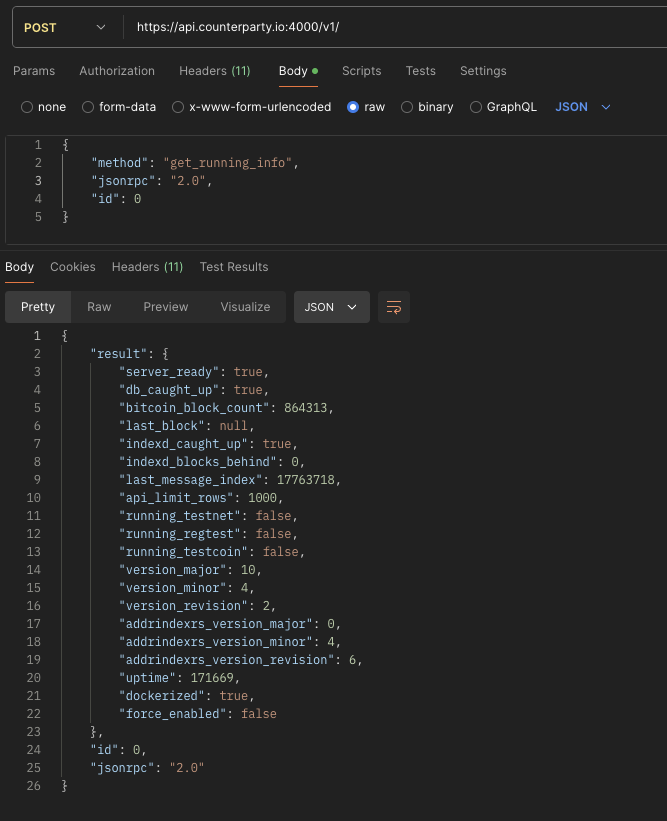Image resolution: width=667 pixels, height=821 pixels.
Task: Click the "indexd_caught_up" response line
Action: (x=208, y=443)
